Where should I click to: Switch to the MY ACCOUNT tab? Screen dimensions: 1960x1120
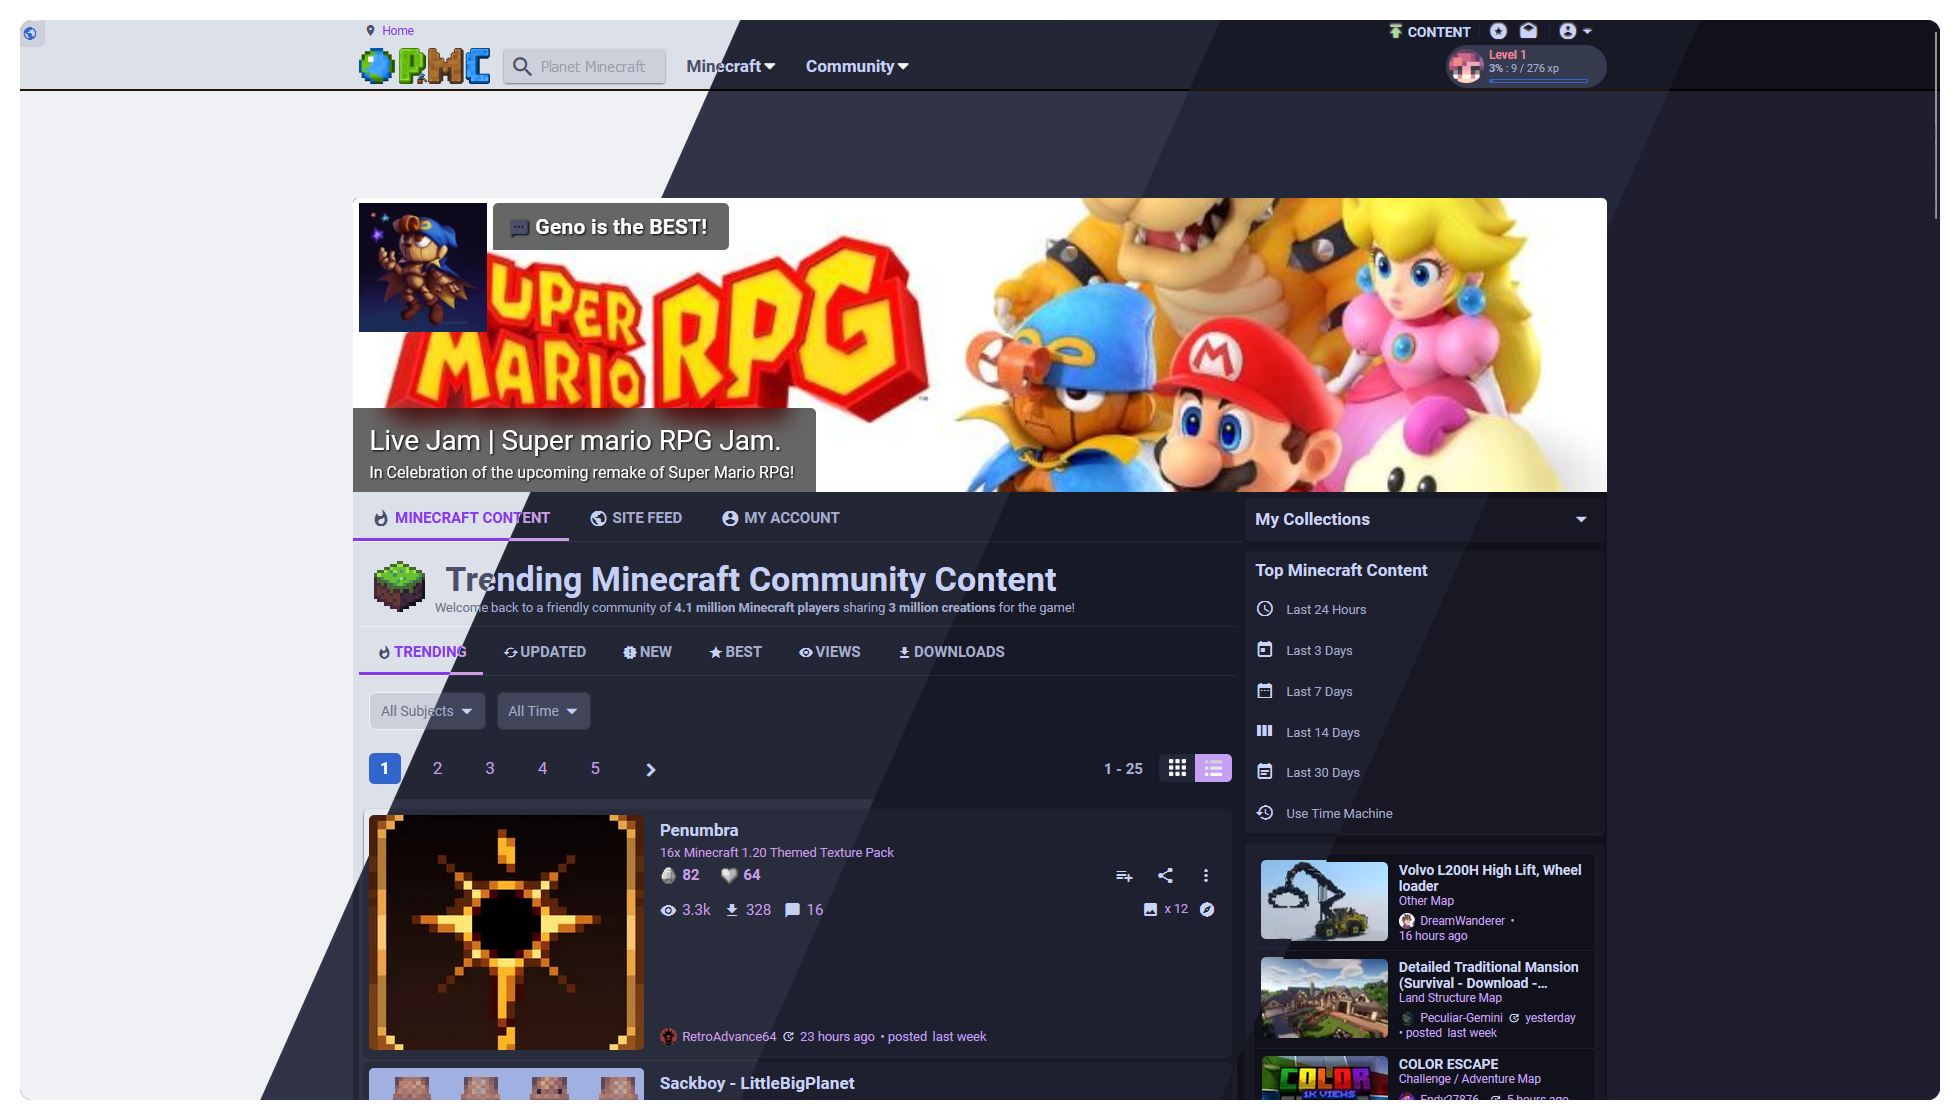(781, 518)
